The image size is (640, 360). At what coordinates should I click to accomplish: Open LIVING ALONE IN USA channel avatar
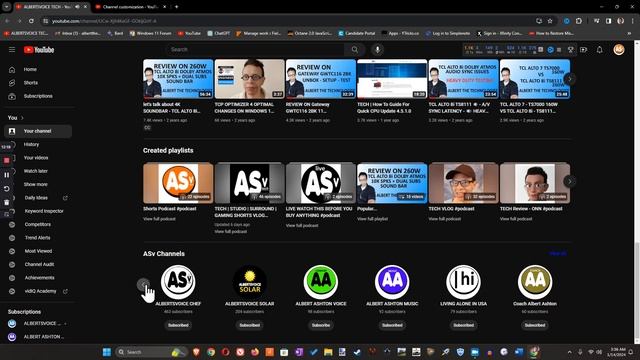(463, 281)
